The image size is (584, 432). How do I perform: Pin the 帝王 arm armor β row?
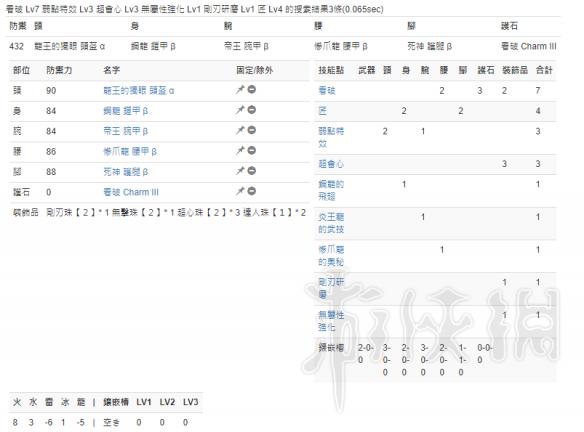[x=239, y=130]
